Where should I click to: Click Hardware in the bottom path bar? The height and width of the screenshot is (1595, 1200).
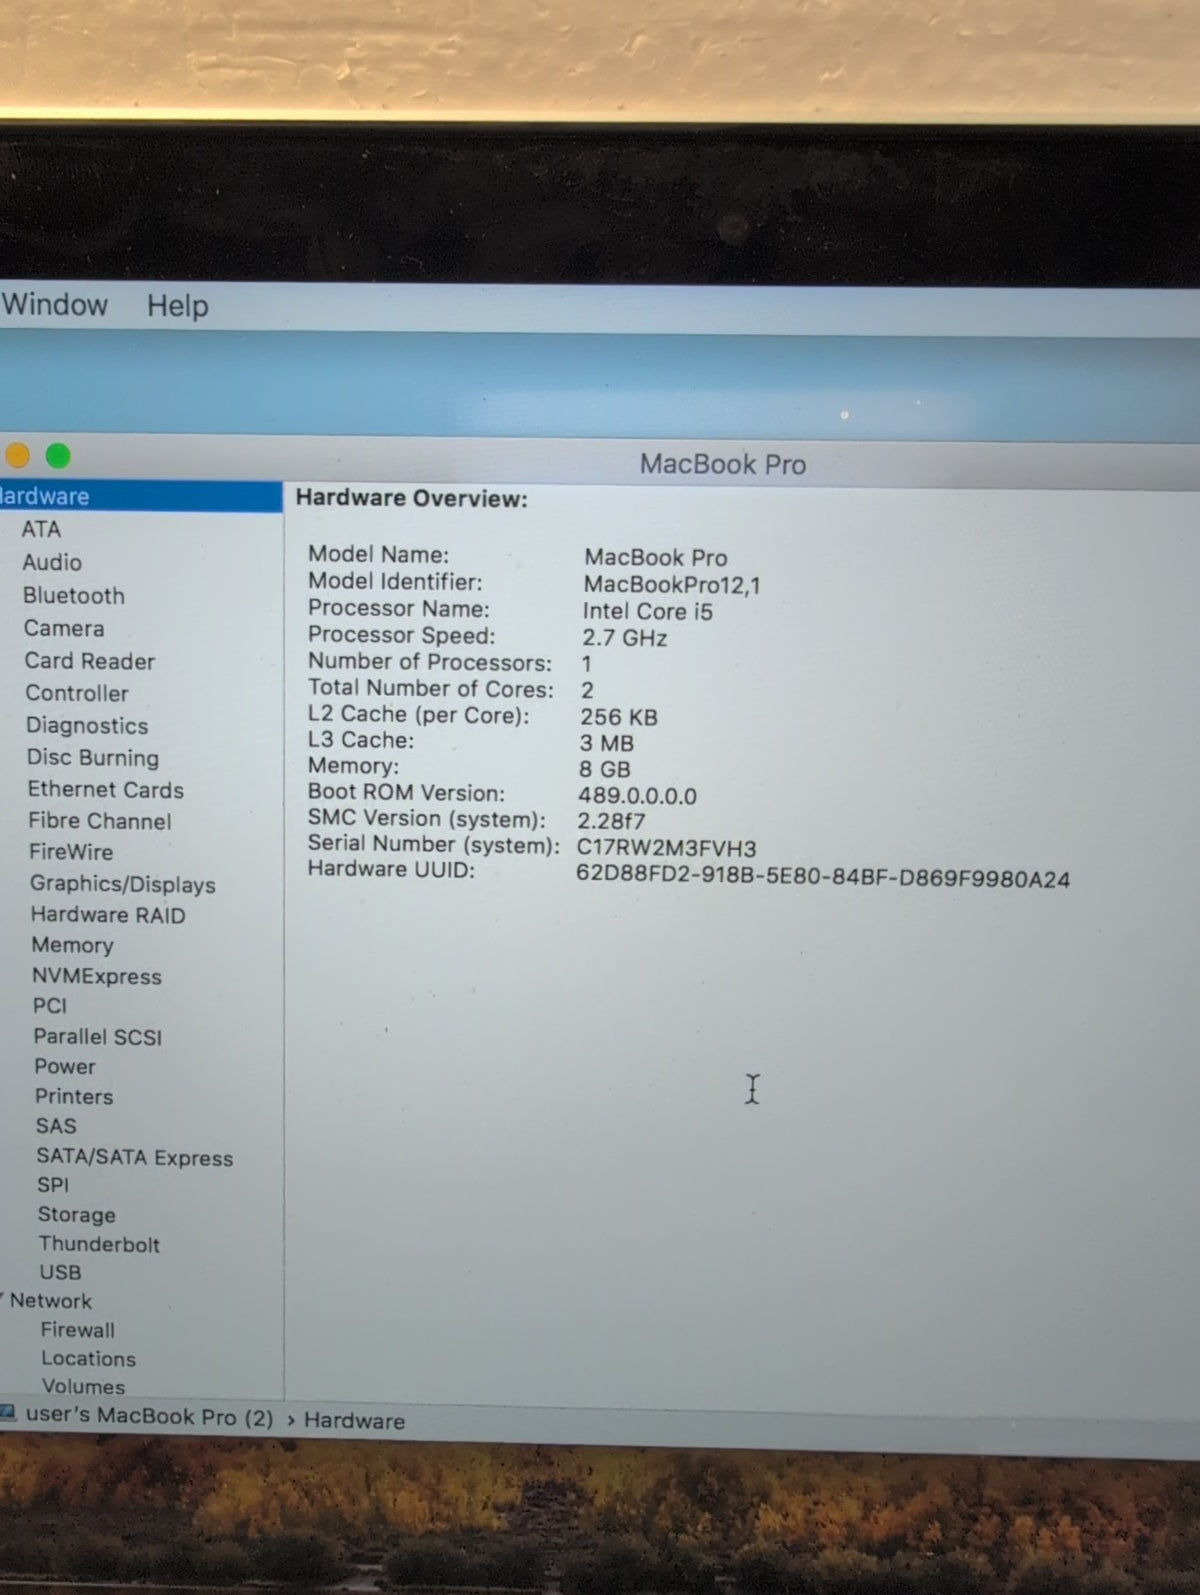[x=354, y=1421]
